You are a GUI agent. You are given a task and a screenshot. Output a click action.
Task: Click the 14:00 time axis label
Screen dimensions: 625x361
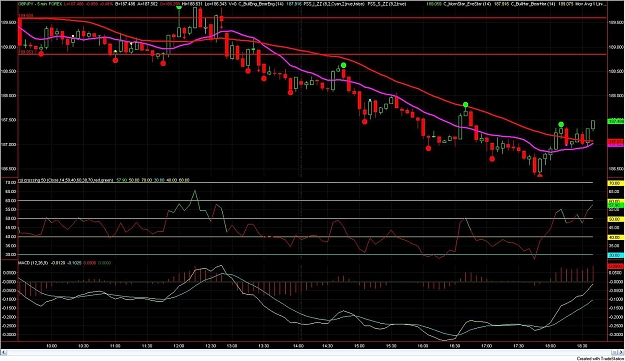pos(299,346)
